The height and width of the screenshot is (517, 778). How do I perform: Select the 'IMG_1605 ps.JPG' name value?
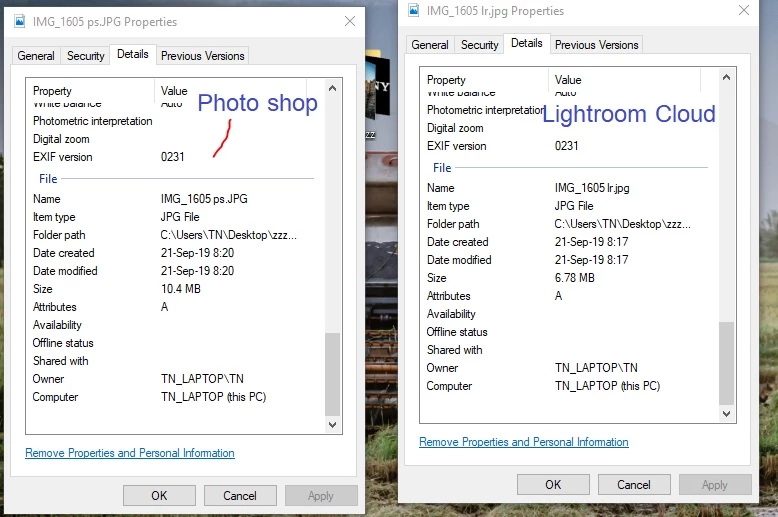[x=204, y=199]
